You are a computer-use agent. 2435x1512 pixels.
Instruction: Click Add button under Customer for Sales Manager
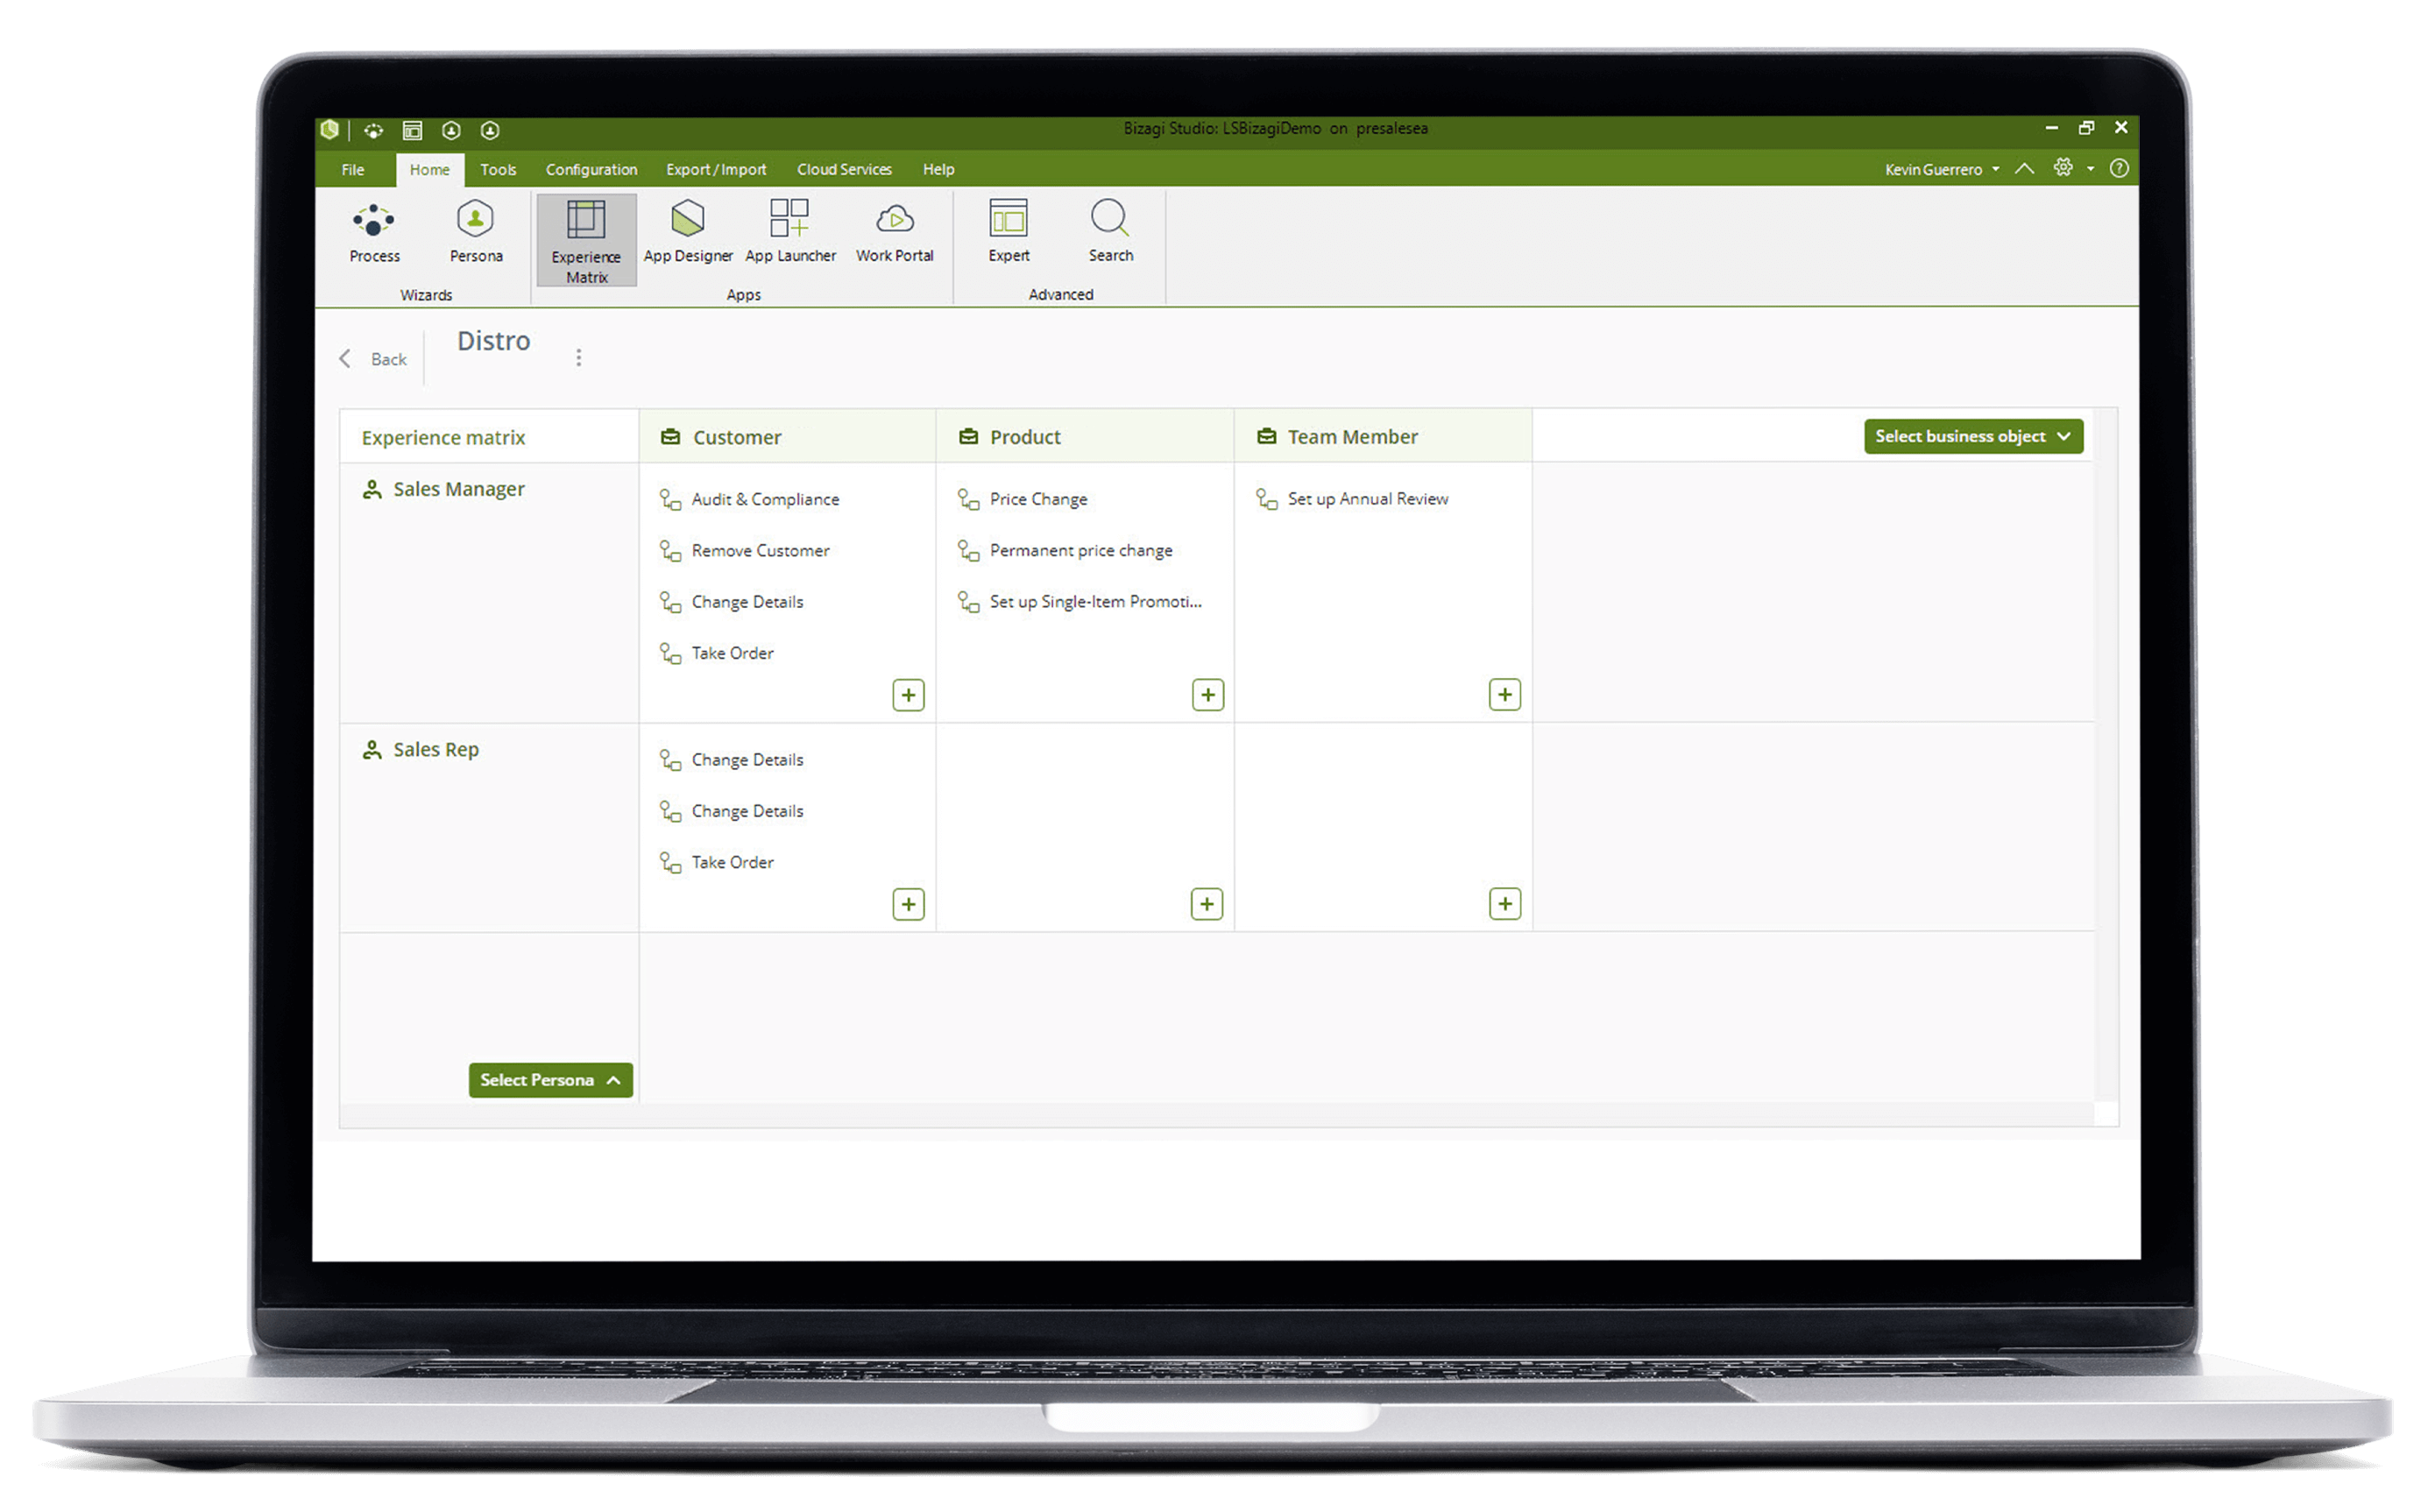(x=910, y=693)
